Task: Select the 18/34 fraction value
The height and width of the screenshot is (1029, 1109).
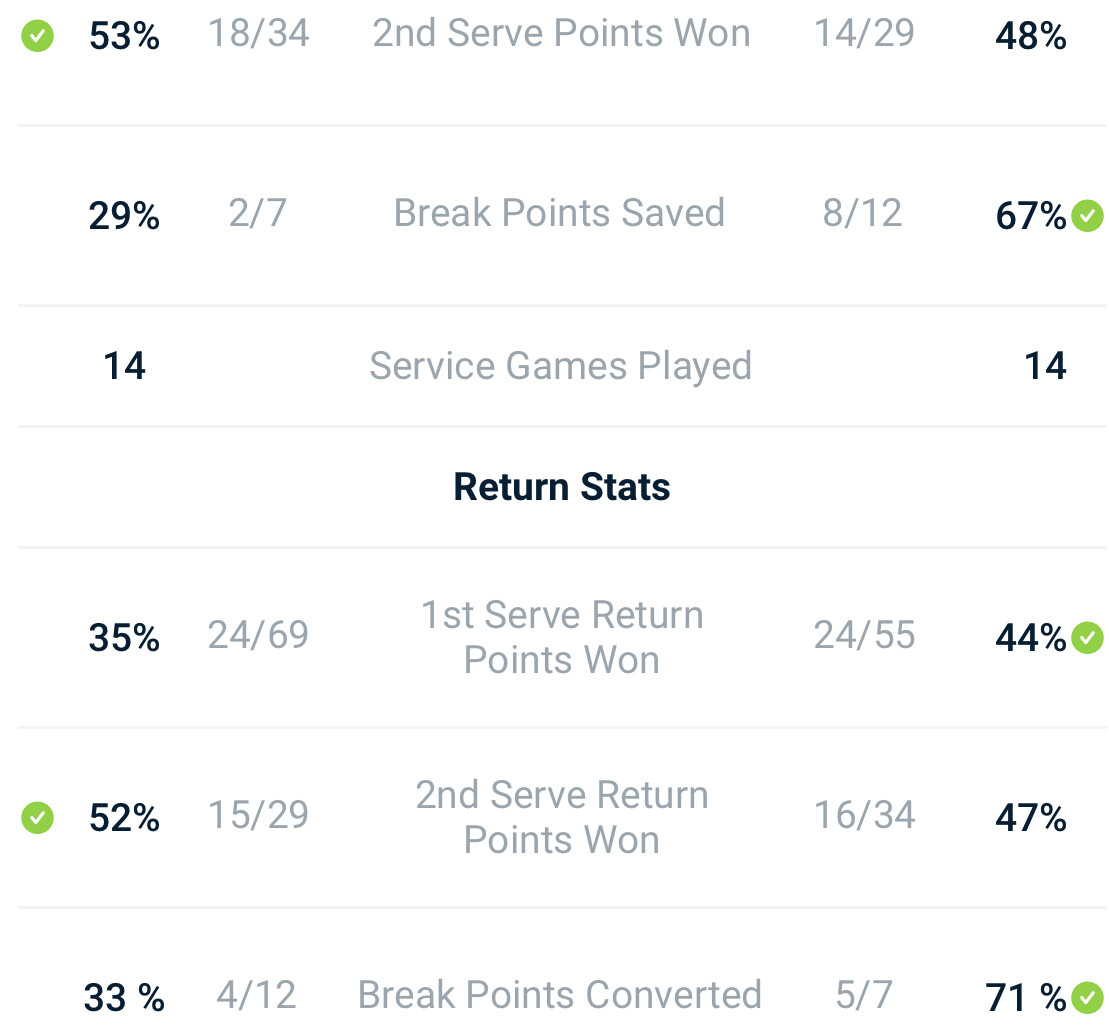Action: click(x=258, y=34)
